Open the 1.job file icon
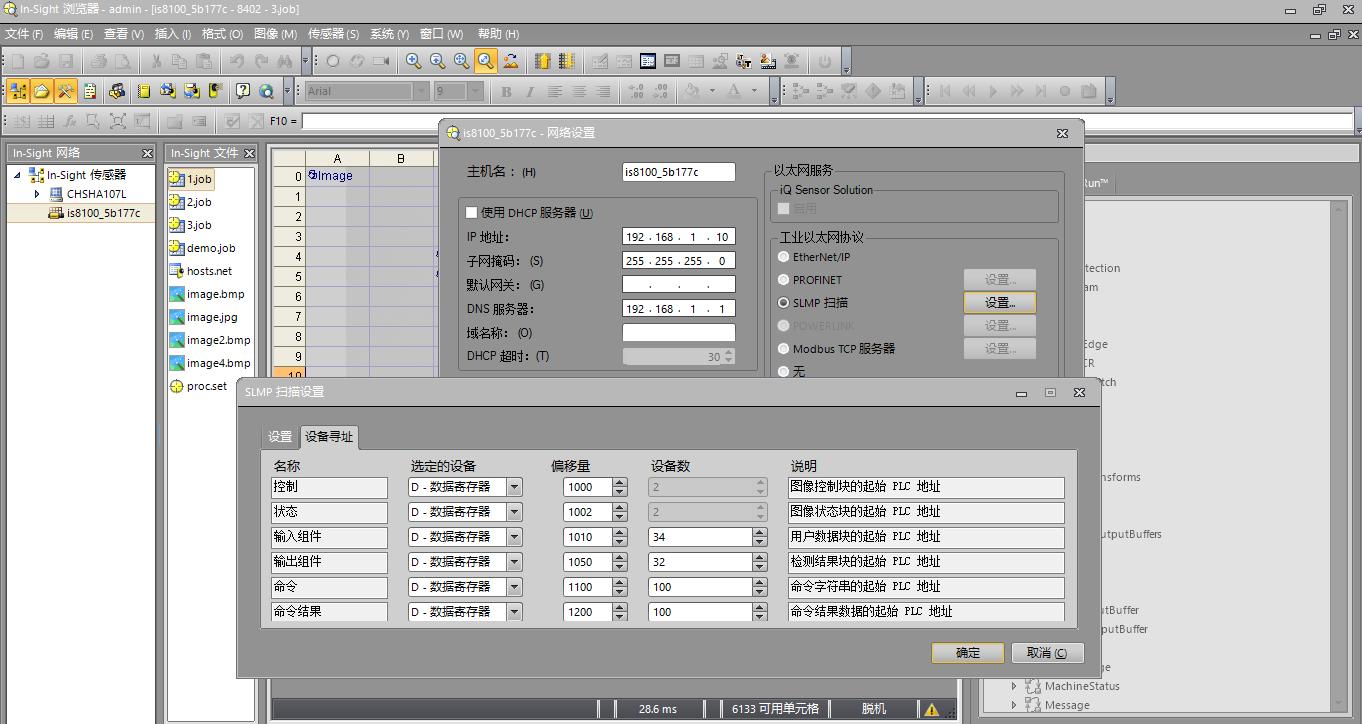 coord(177,179)
